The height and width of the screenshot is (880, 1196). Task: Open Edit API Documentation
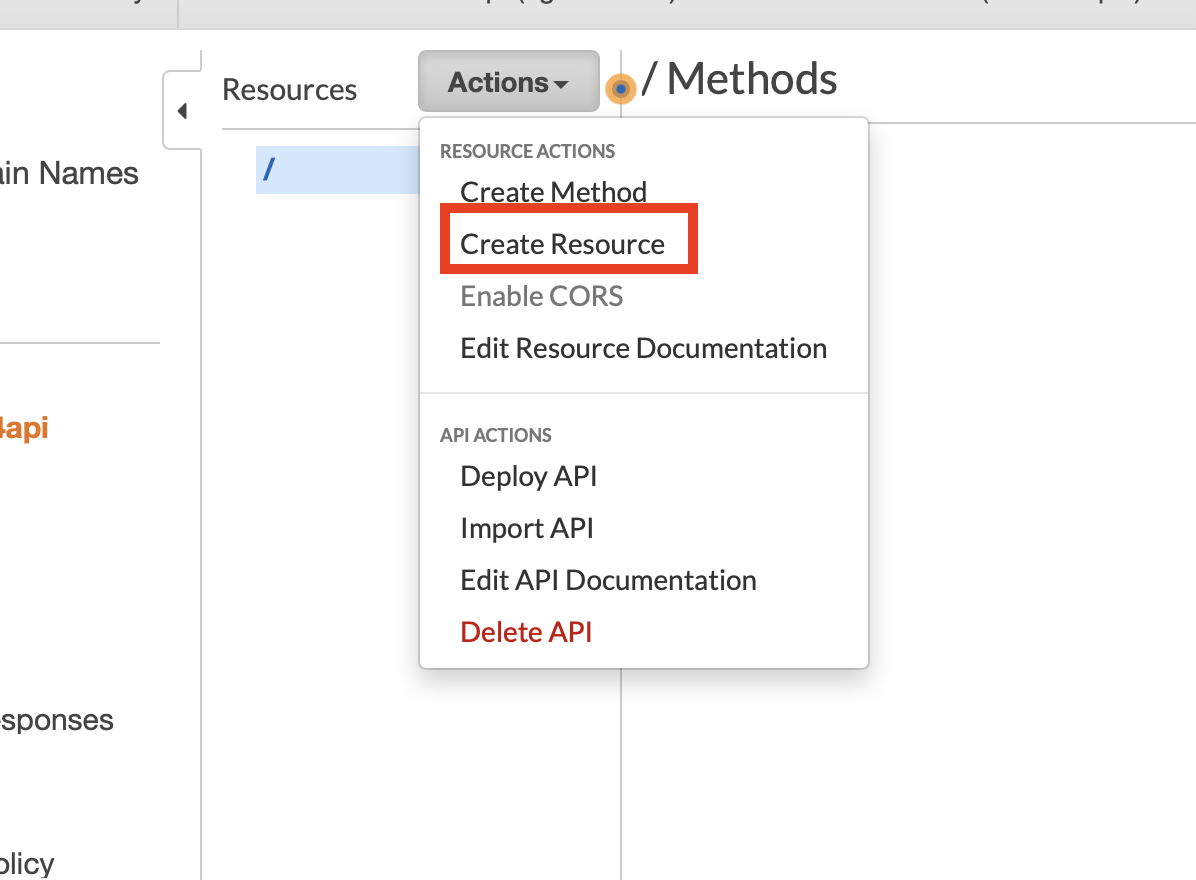(608, 579)
